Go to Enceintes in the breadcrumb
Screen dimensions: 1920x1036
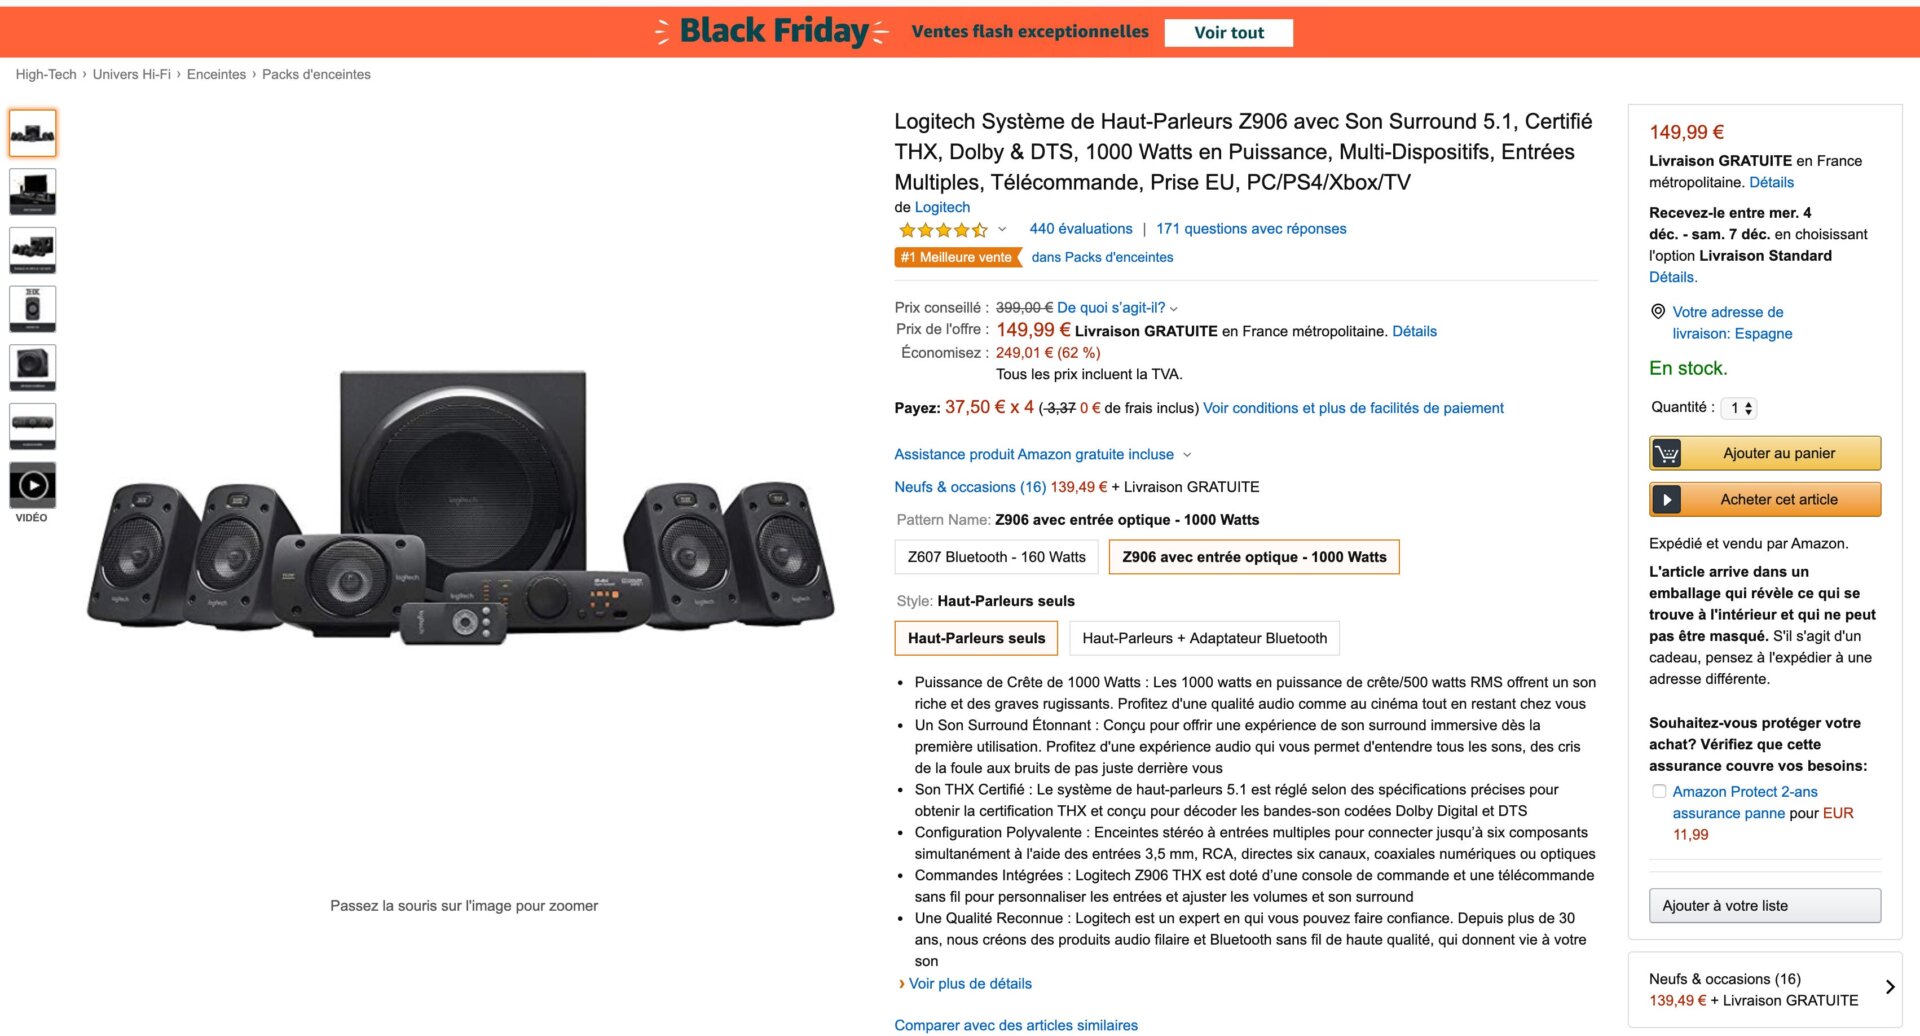[216, 75]
